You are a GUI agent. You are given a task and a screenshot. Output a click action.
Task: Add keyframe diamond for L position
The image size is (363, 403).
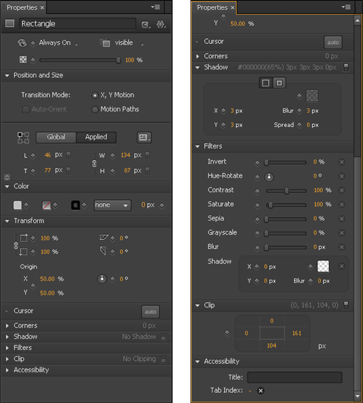(x=33, y=155)
